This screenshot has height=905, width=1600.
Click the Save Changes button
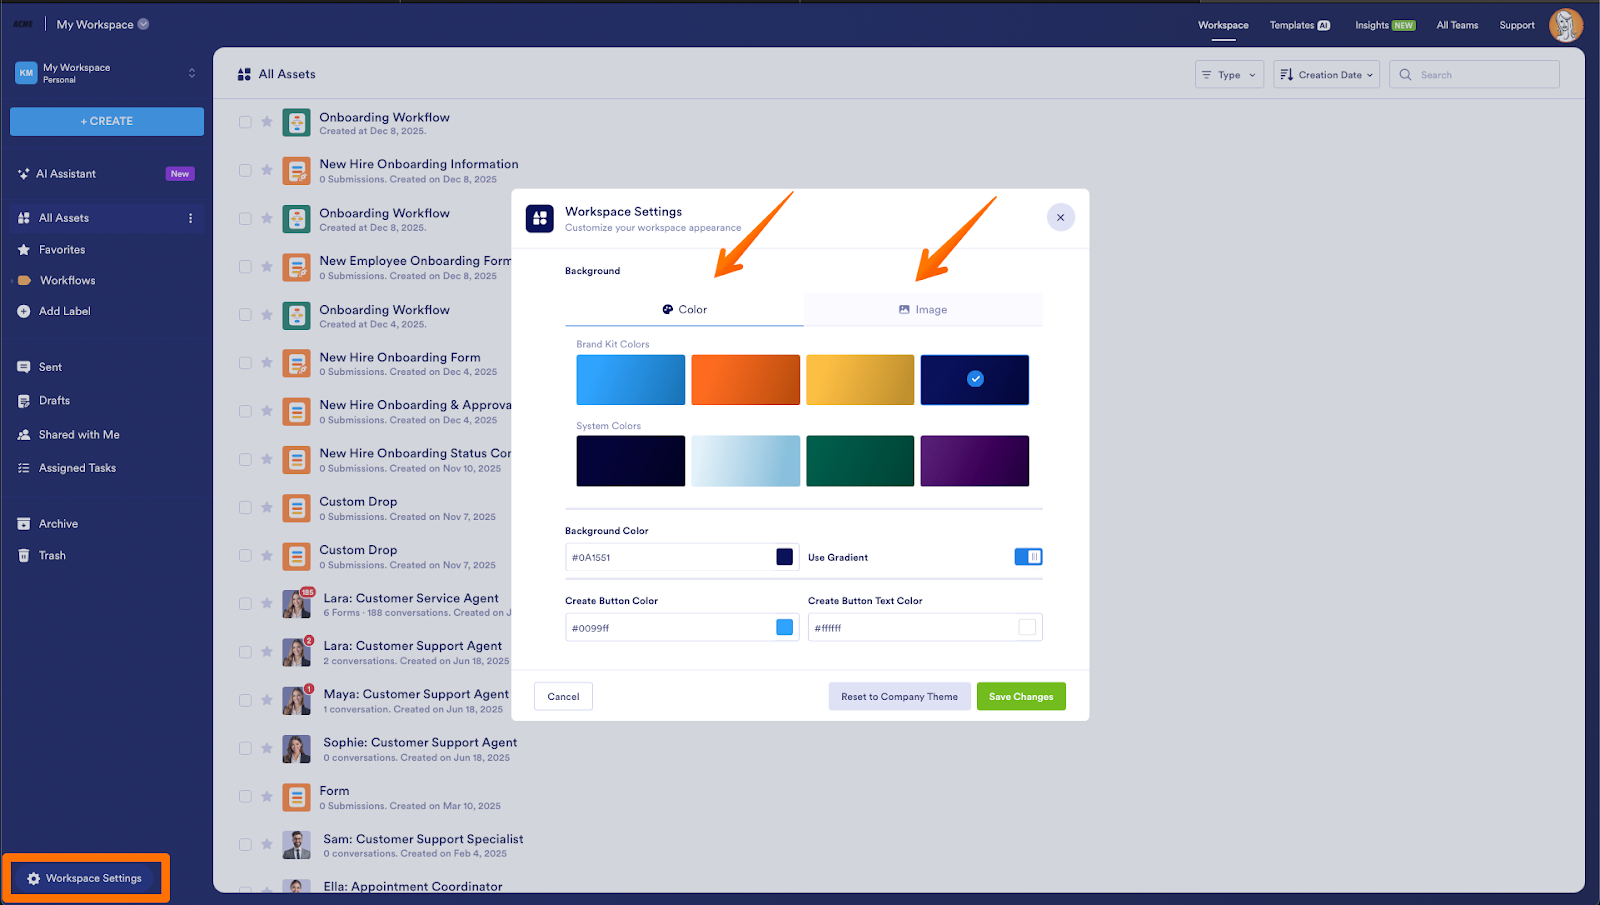(x=1020, y=696)
